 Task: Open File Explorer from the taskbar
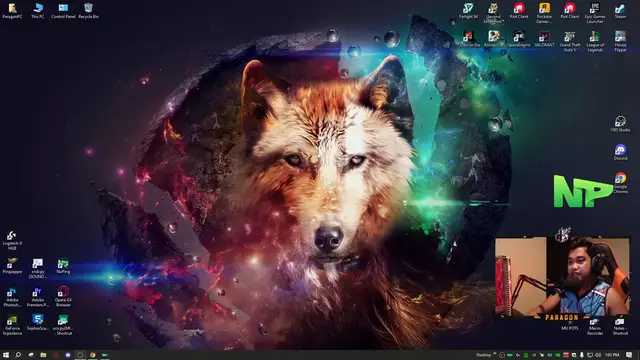[43, 355]
